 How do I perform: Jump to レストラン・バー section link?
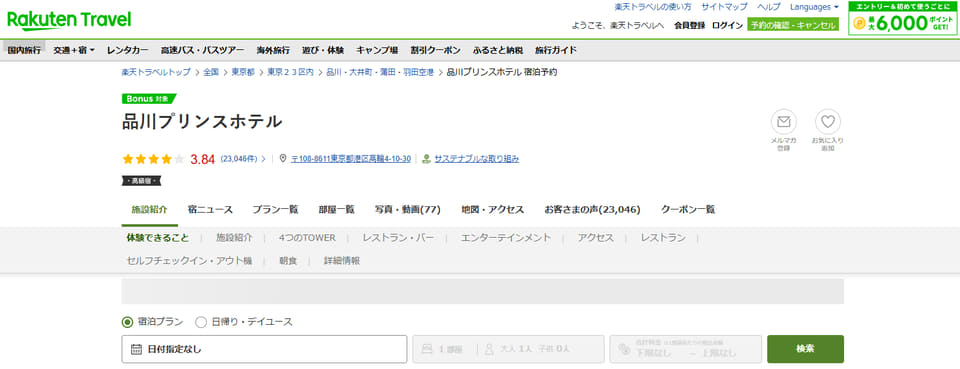click(398, 238)
